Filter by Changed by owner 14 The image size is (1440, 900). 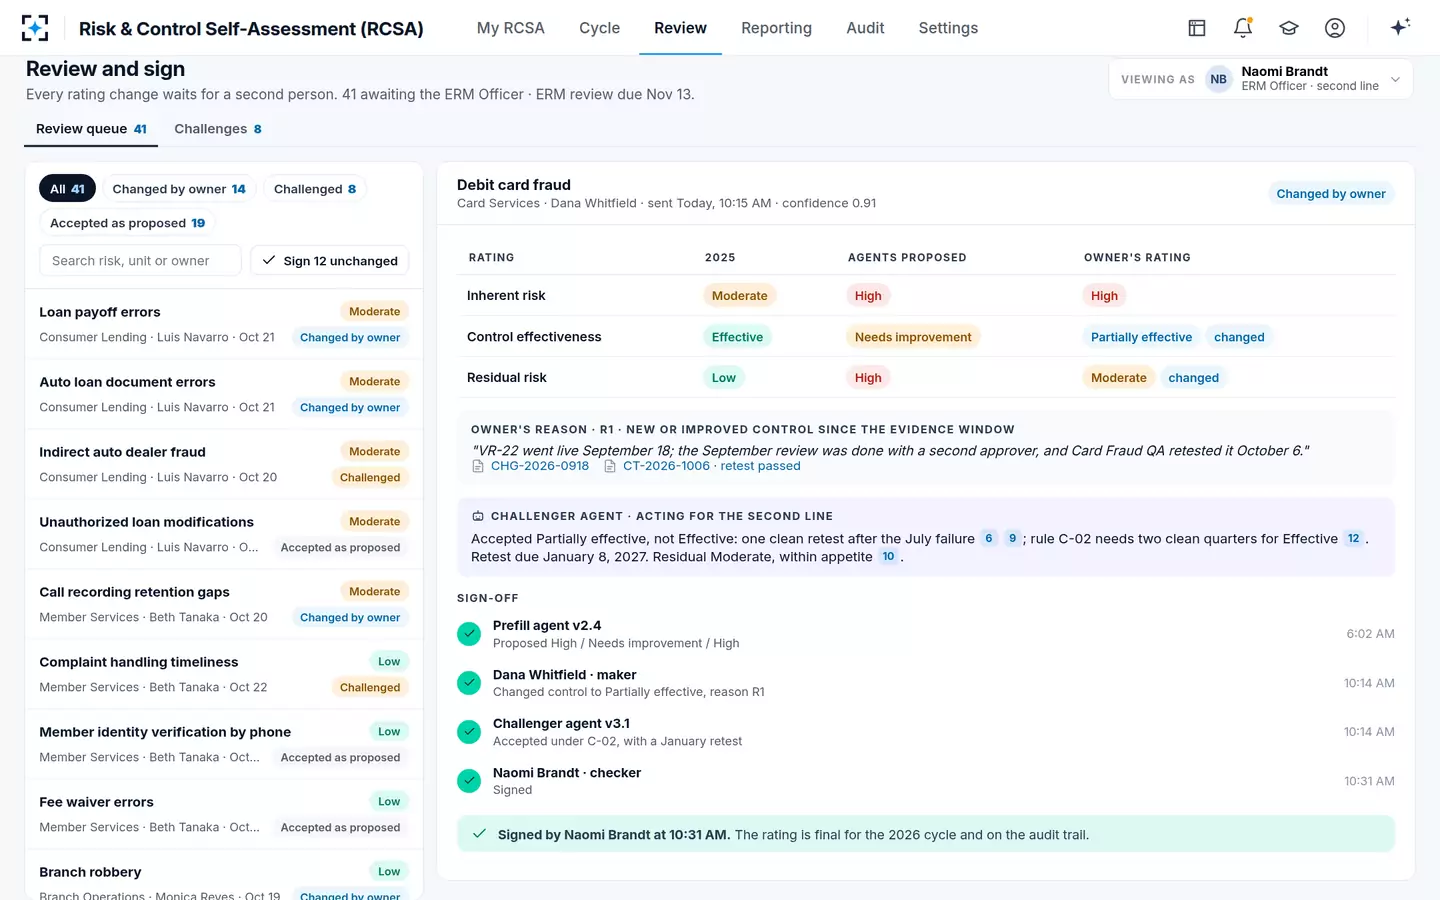(179, 189)
